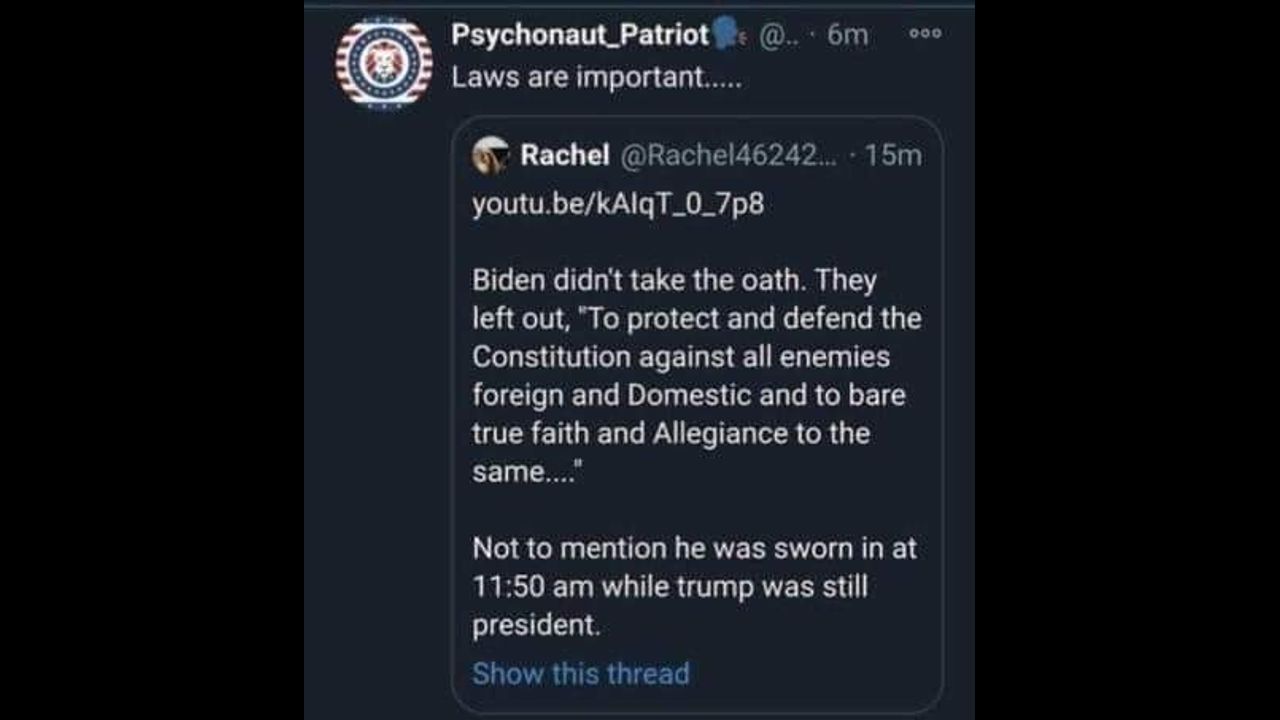Open the 6m timestamp of the tweet
This screenshot has height=720, width=1280.
[x=848, y=35]
